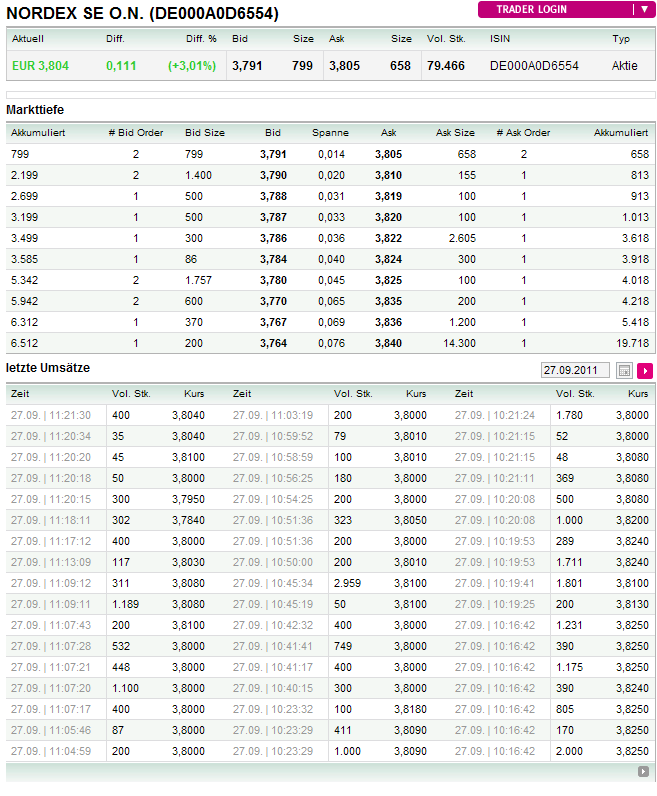The height and width of the screenshot is (796, 657).
Task: Click ask price 3,822
Action: coord(388,238)
